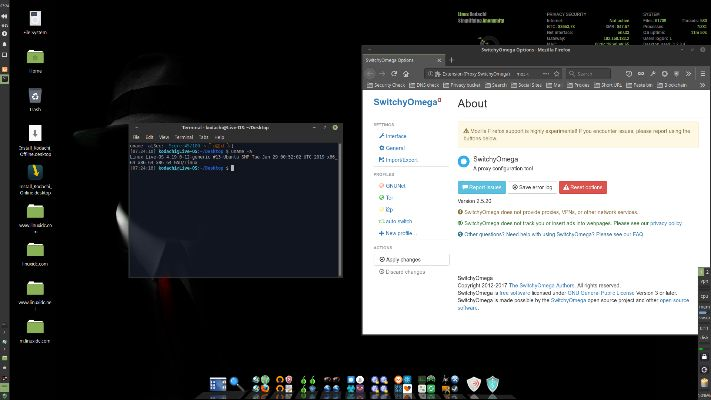This screenshot has height=400, width=711.
Task: Click the magnifier search icon in dock
Action: pyautogui.click(x=236, y=383)
